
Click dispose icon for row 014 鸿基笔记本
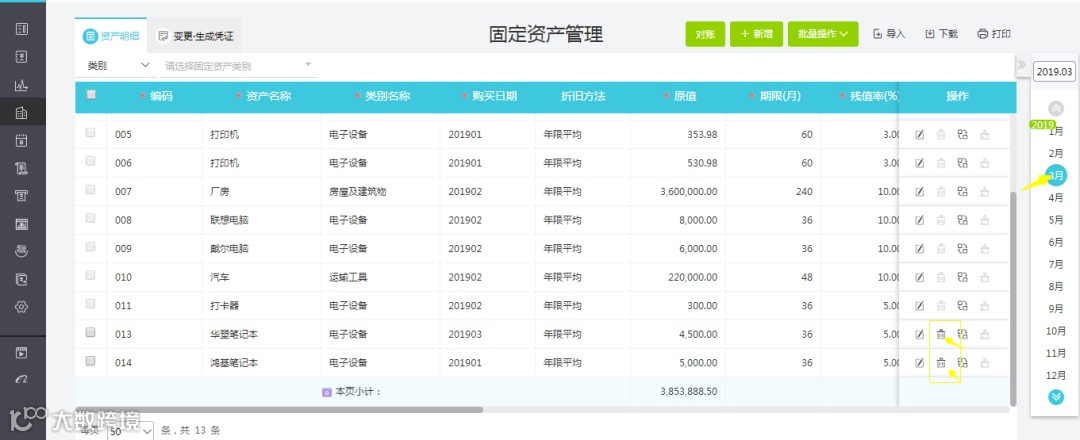tap(985, 362)
